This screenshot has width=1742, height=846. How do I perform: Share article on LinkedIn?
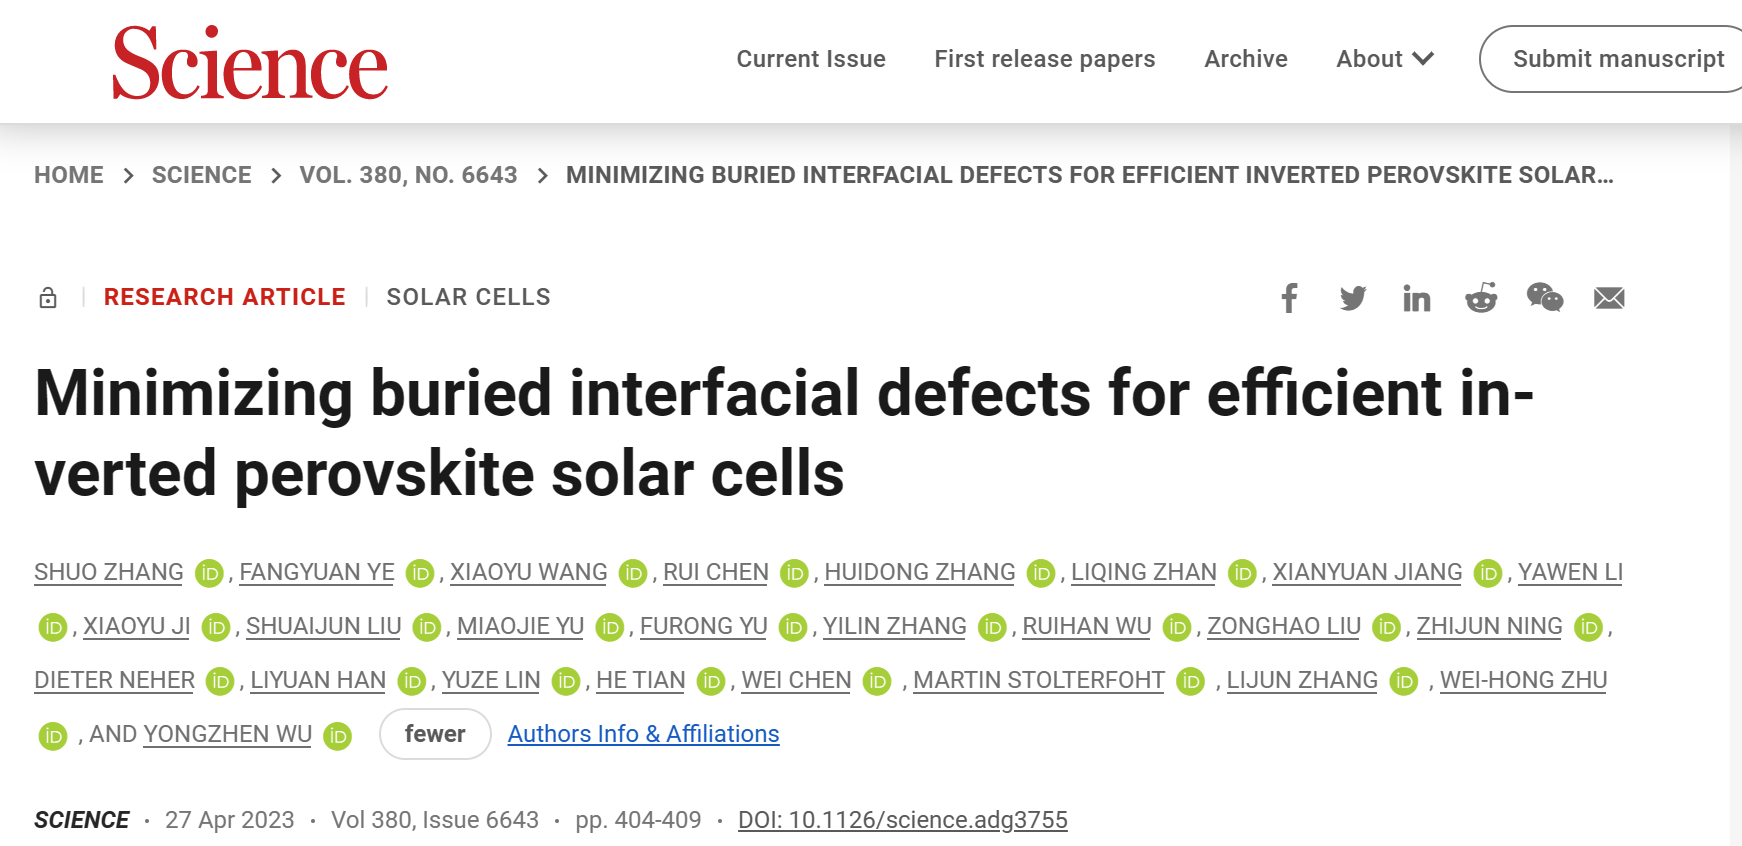(1416, 298)
